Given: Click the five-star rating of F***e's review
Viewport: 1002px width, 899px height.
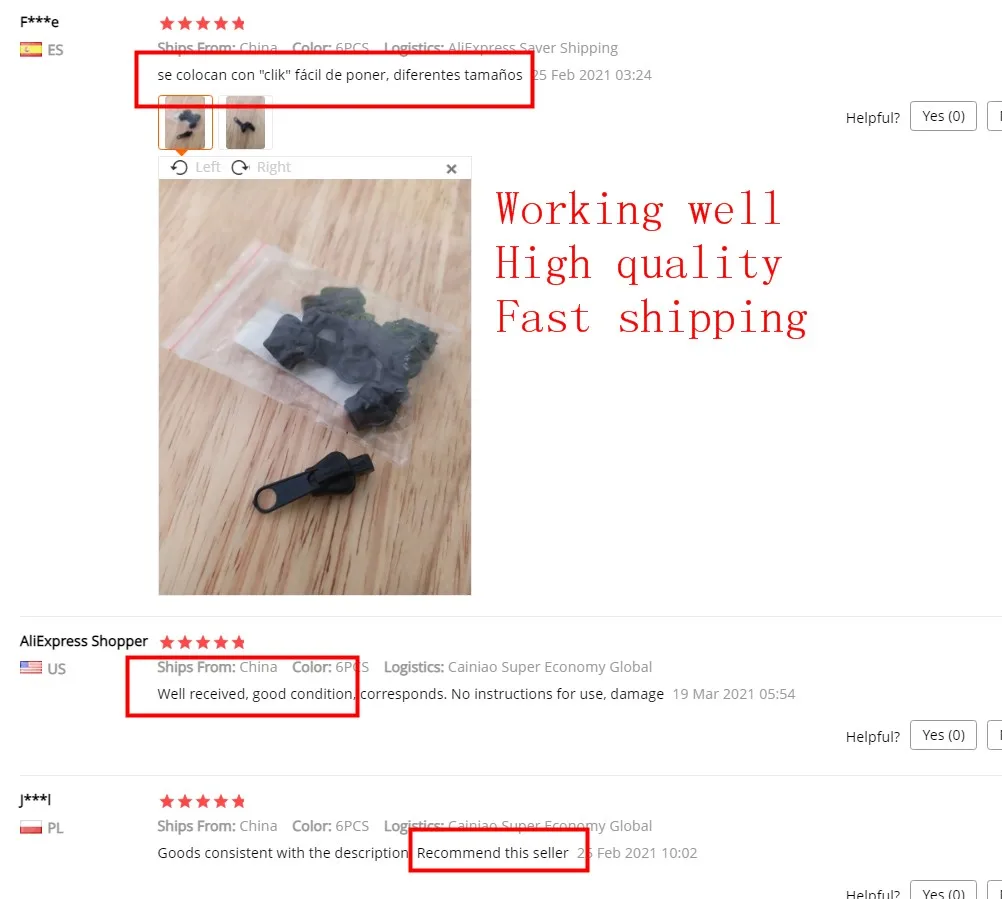Looking at the screenshot, I should click(x=202, y=24).
